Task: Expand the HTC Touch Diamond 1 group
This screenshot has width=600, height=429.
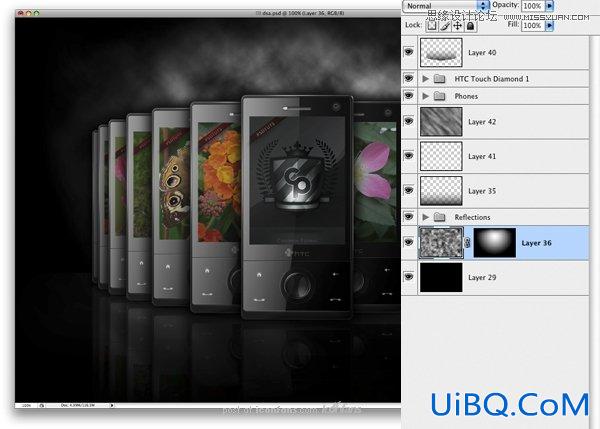Action: click(425, 79)
